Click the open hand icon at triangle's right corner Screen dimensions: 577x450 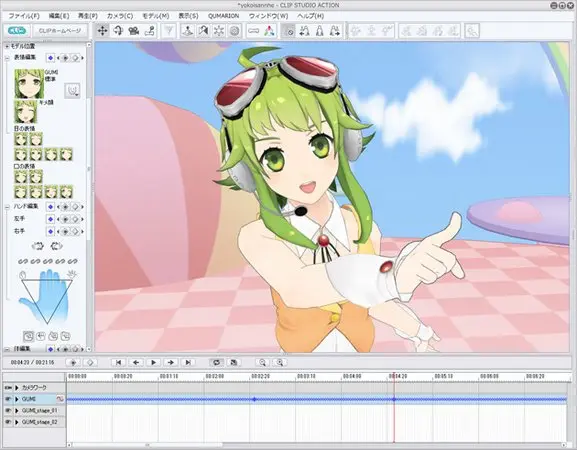72,274
